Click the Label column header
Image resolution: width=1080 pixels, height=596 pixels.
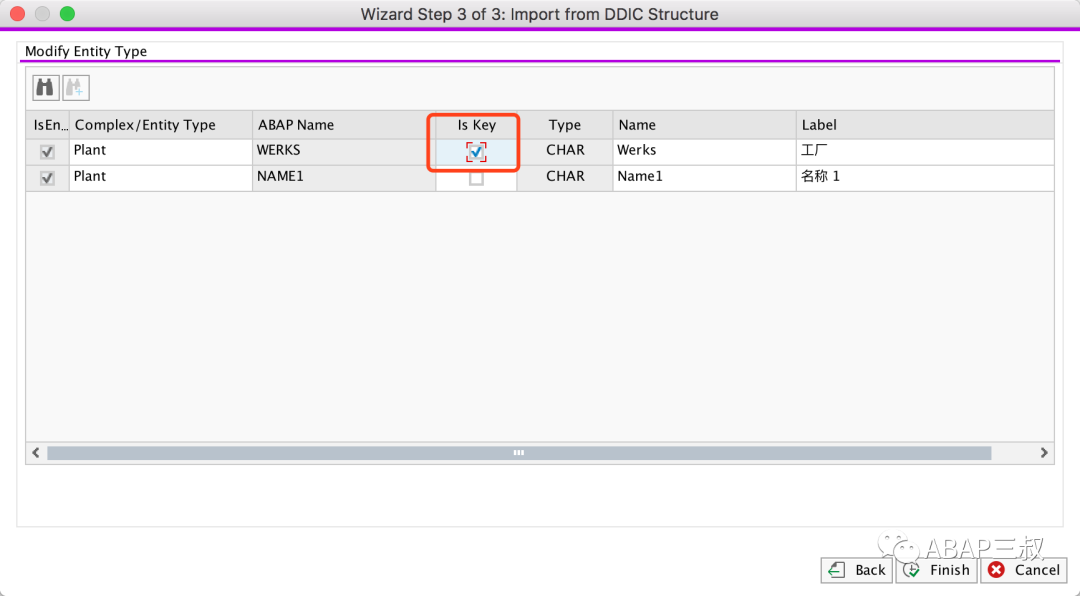925,125
